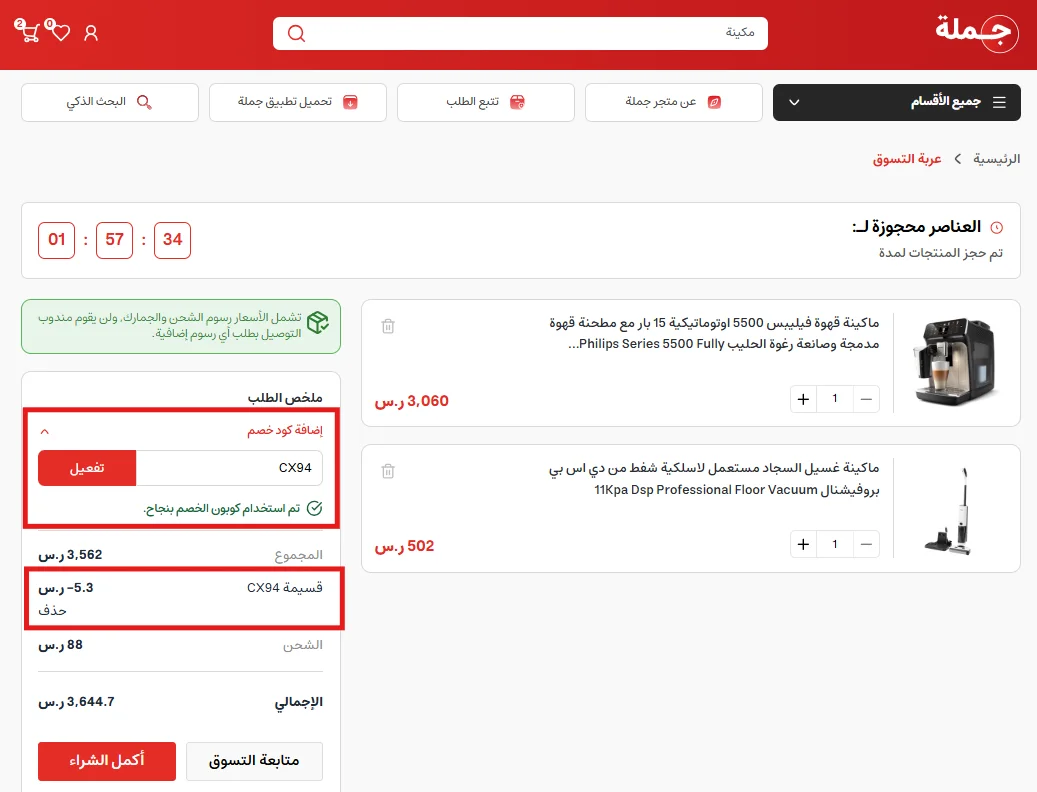The width and height of the screenshot is (1037, 792).
Task: Click the hamburger icon in جميع الأقسام
Action: (x=999, y=102)
